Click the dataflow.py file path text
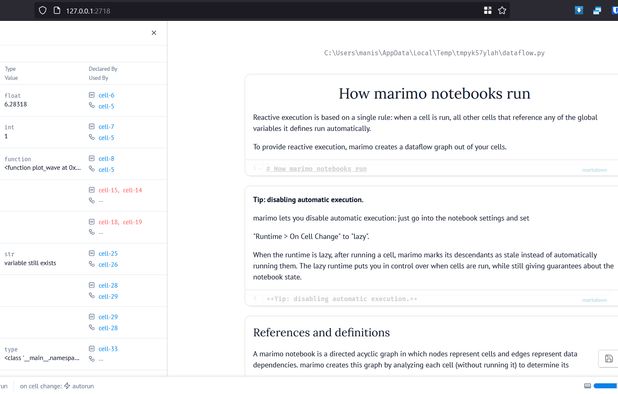The image size is (618, 394). tap(434, 53)
